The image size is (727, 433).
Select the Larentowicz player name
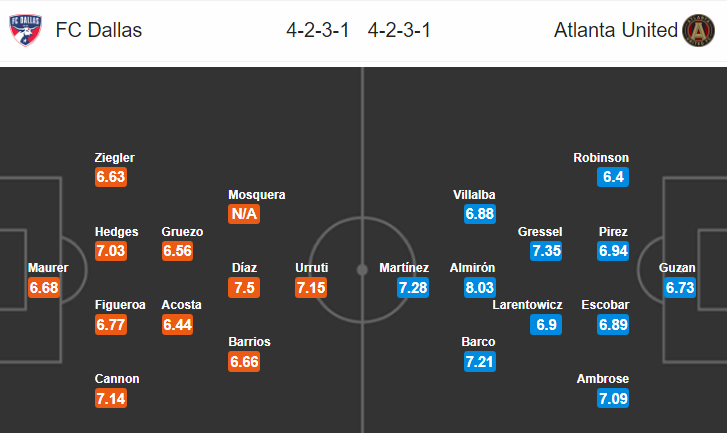(527, 305)
